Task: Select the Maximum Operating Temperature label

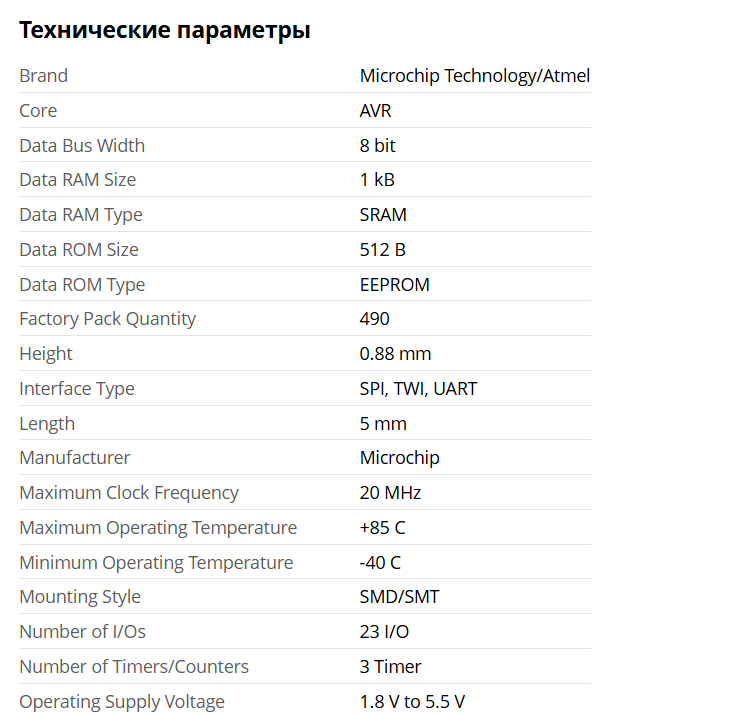Action: [x=158, y=528]
